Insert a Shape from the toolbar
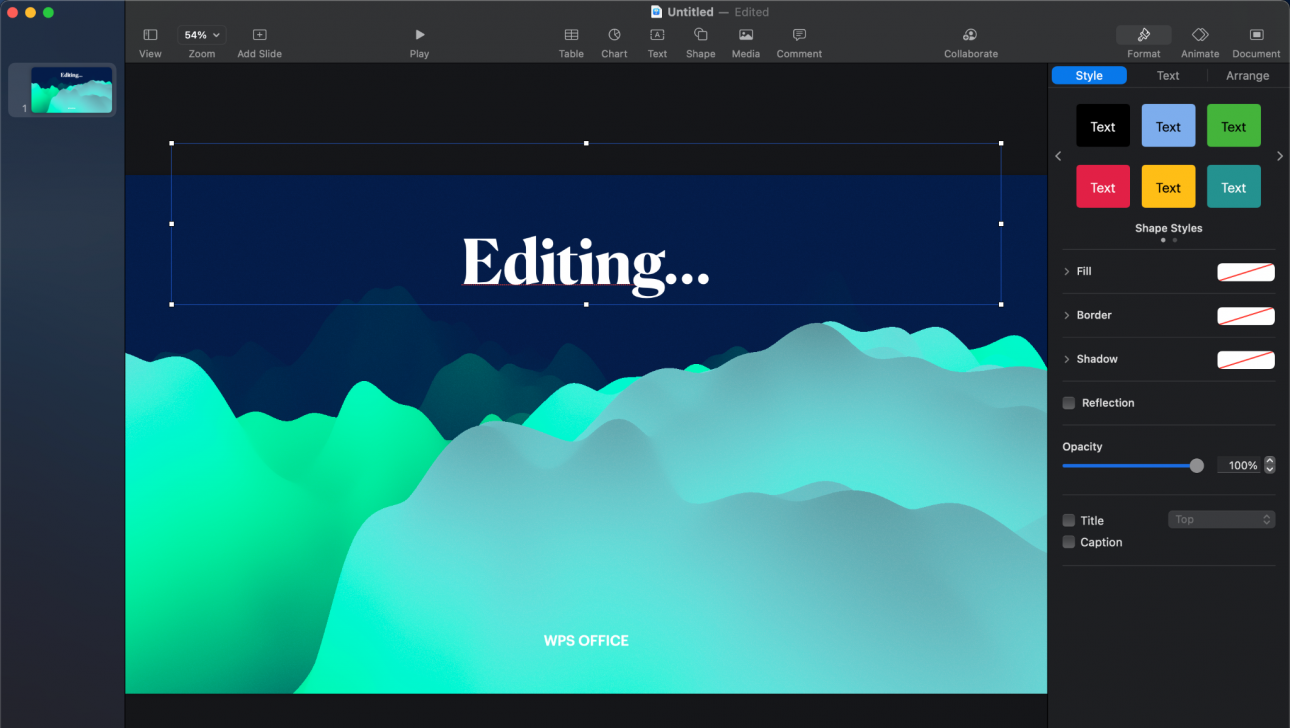Viewport: 1290px width, 728px height. tap(700, 40)
